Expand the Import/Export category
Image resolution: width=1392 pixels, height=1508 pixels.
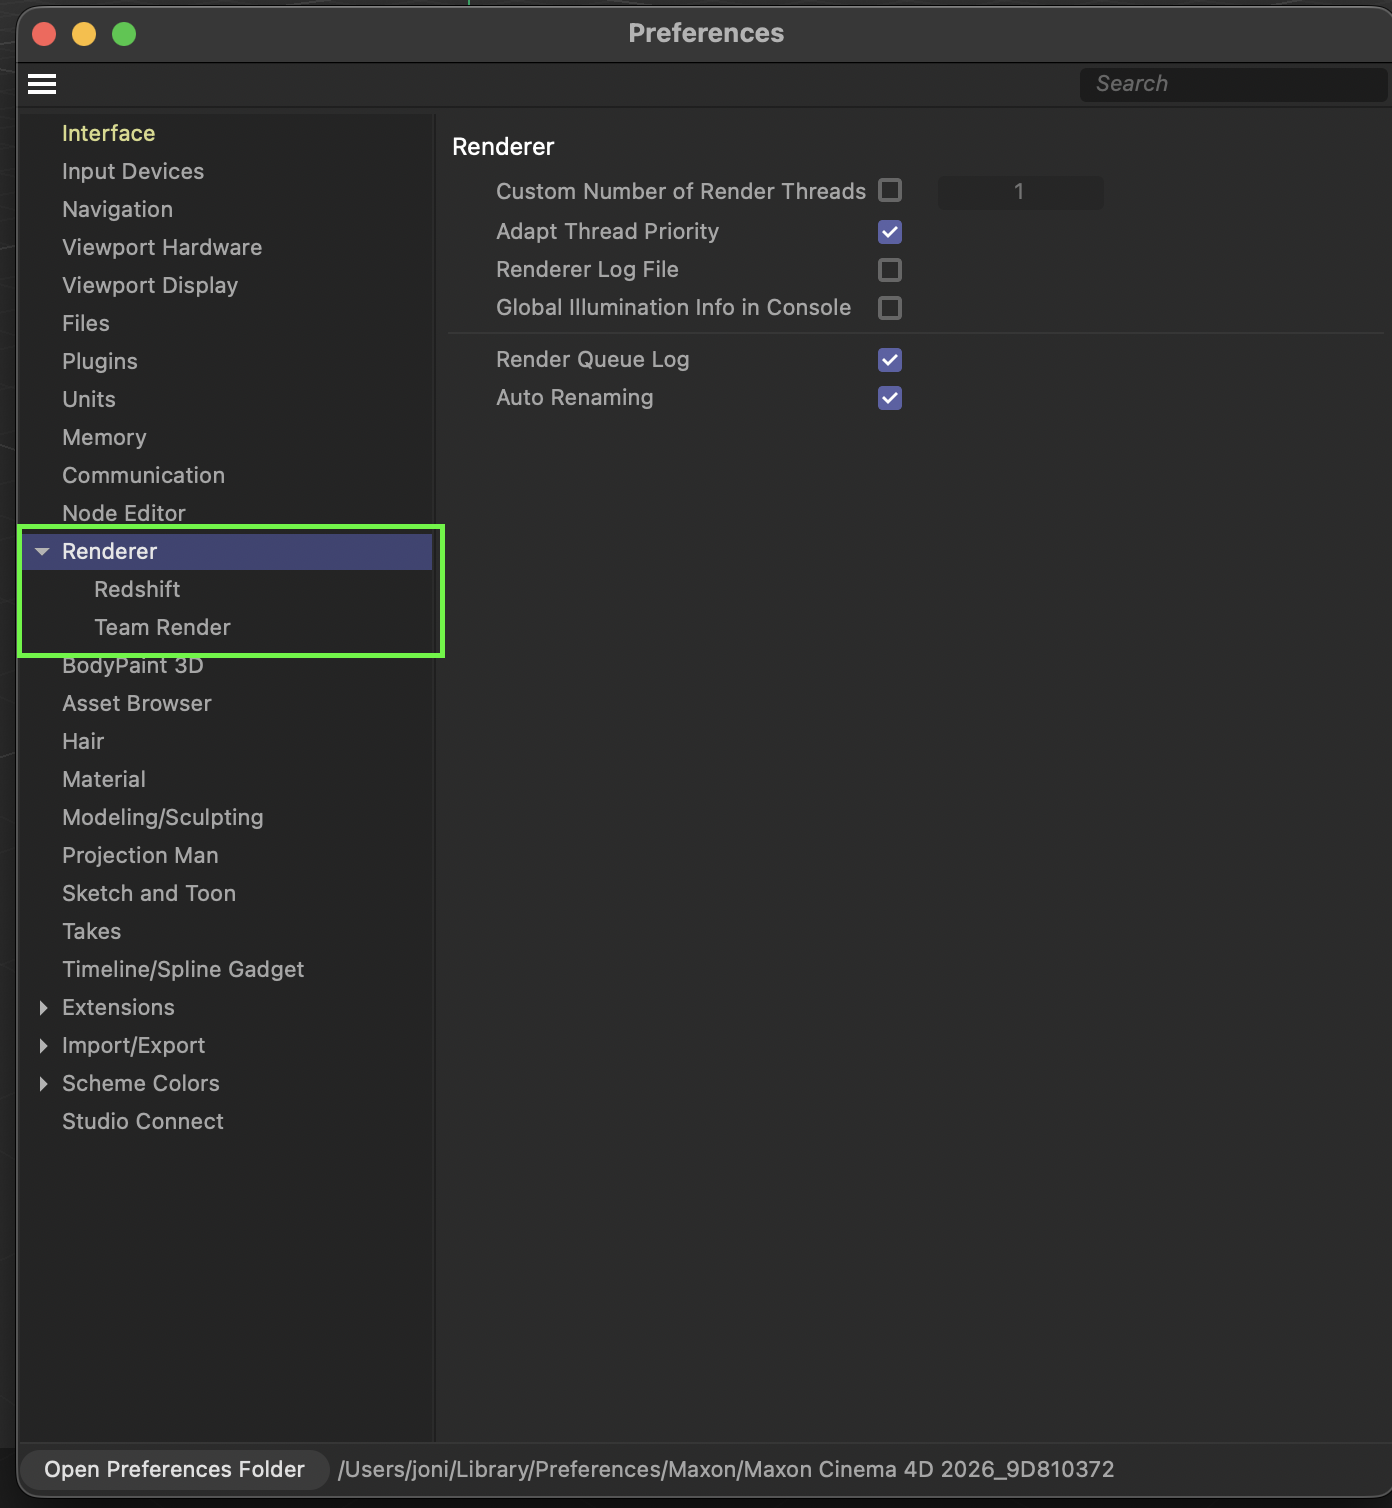pyautogui.click(x=43, y=1046)
